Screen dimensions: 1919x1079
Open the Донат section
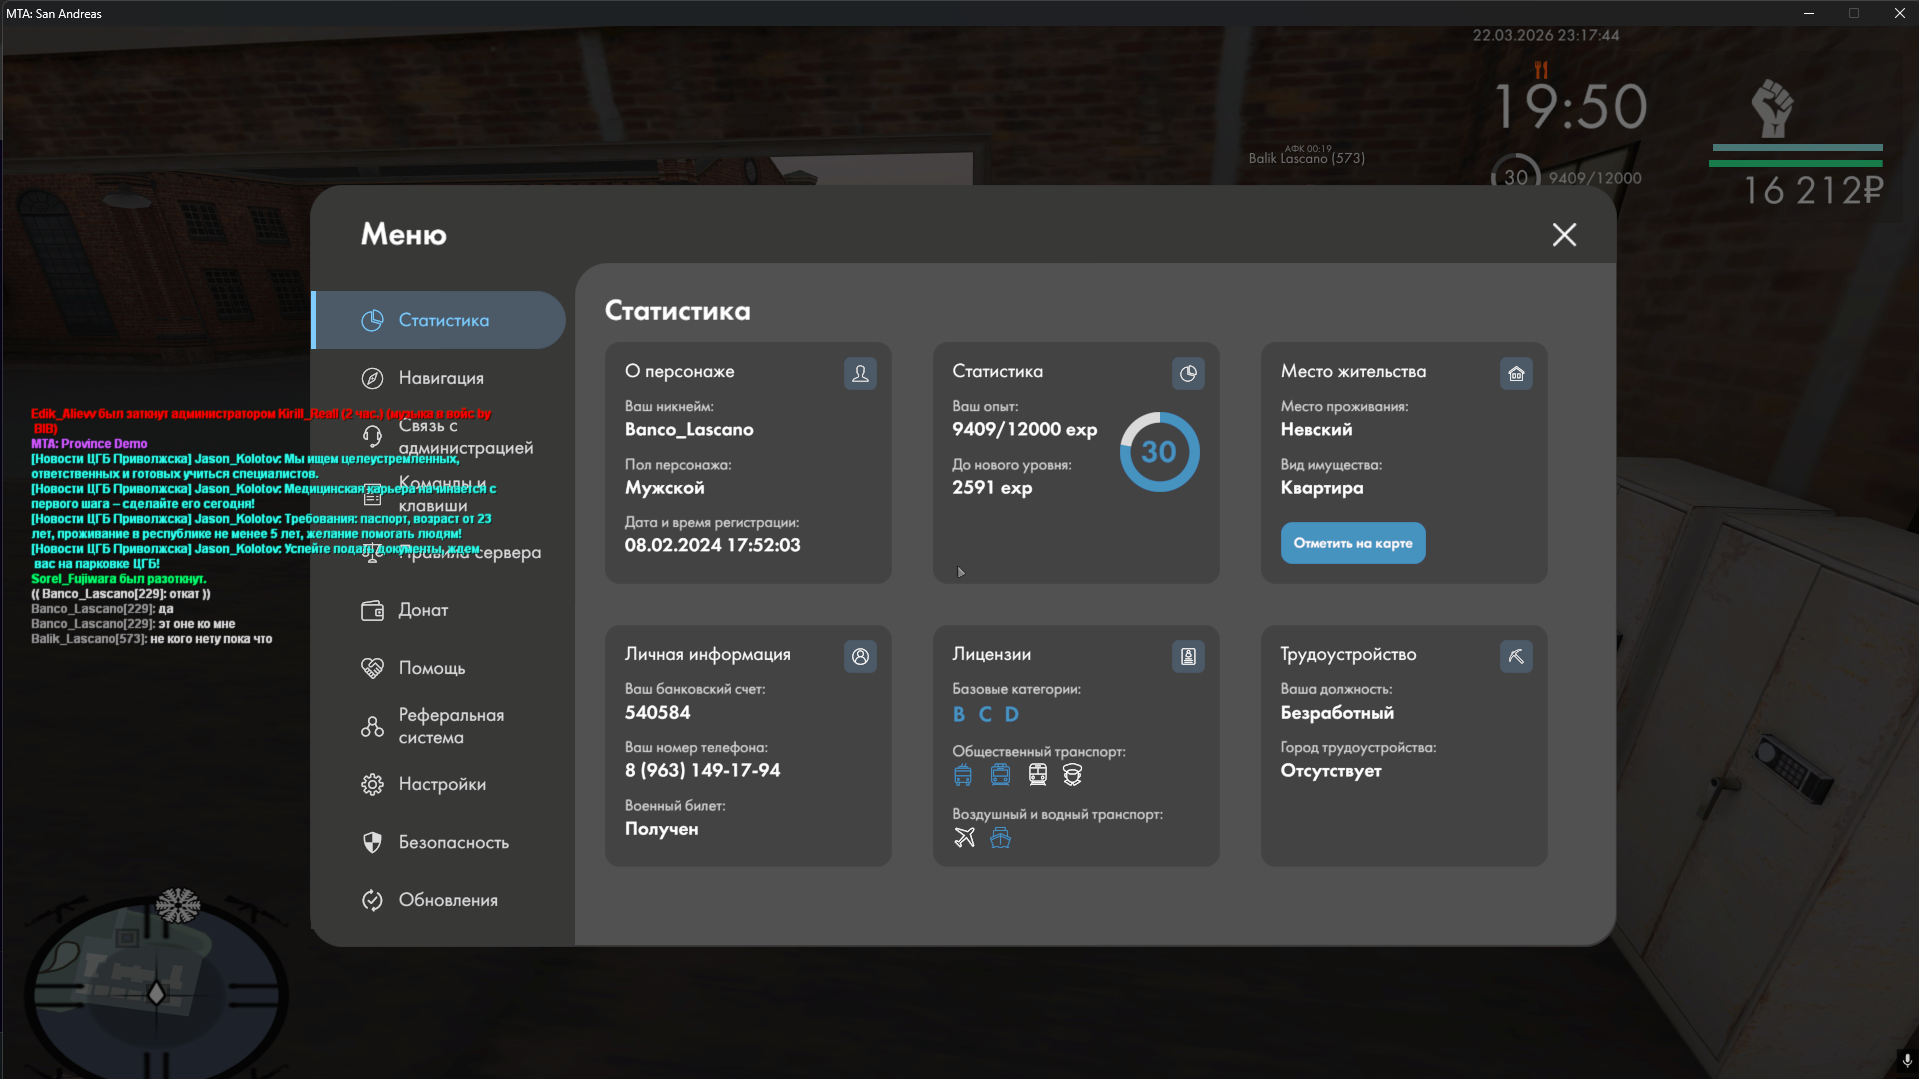[x=422, y=610]
